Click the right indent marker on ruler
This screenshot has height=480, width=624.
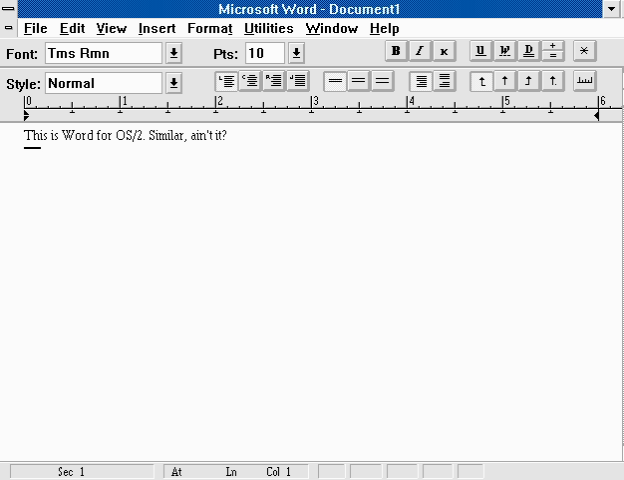[596, 115]
